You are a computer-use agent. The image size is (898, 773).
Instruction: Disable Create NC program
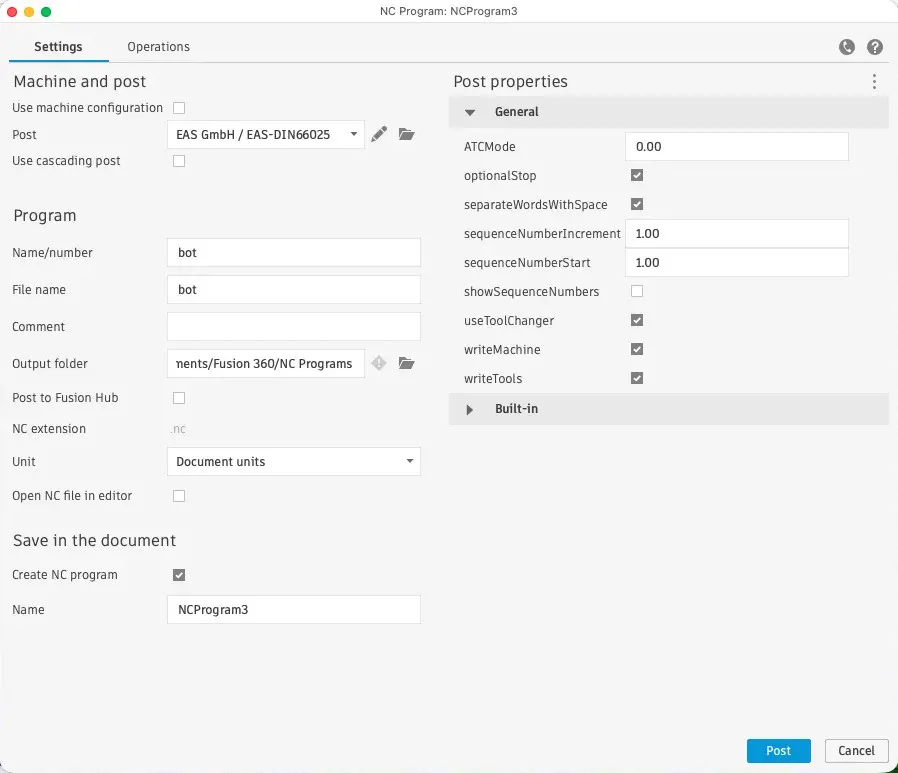click(x=179, y=575)
